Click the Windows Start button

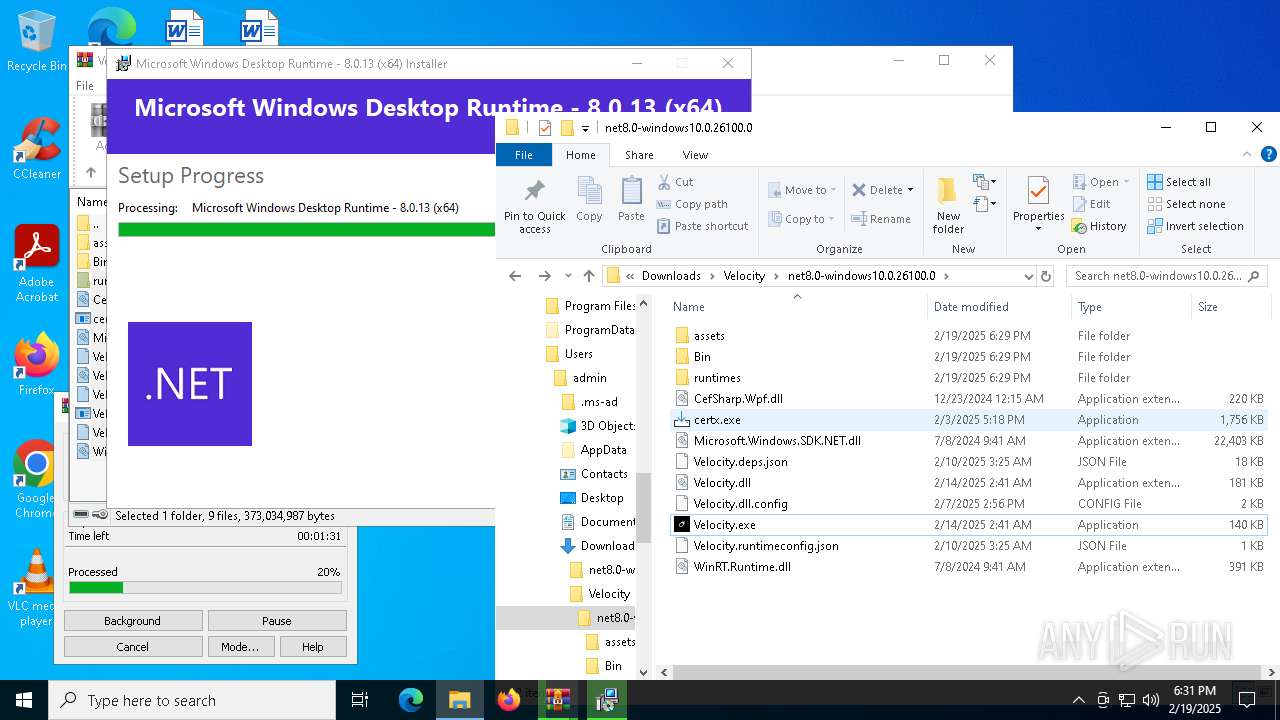[x=24, y=700]
